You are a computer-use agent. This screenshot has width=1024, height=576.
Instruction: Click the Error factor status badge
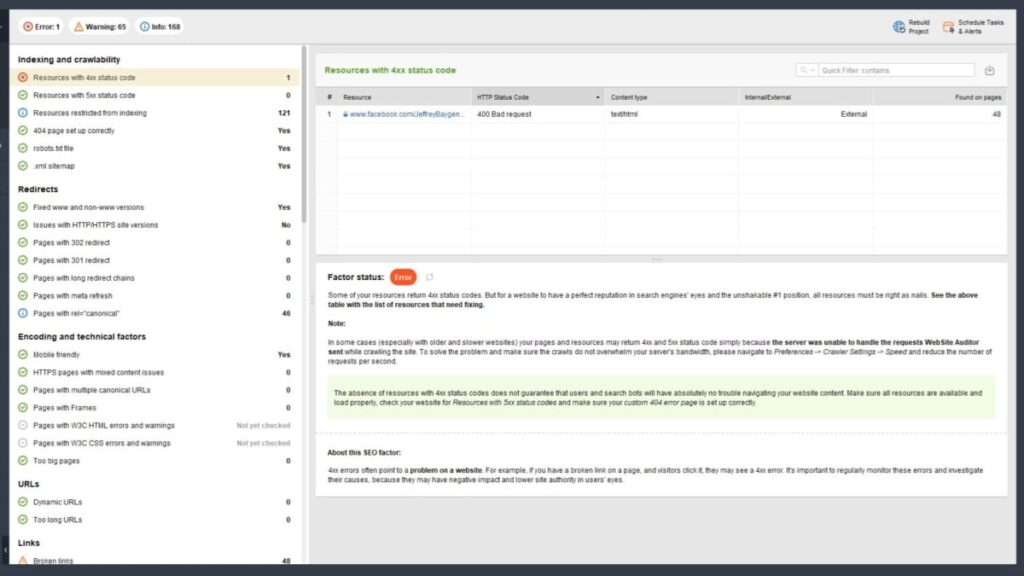[x=403, y=277]
